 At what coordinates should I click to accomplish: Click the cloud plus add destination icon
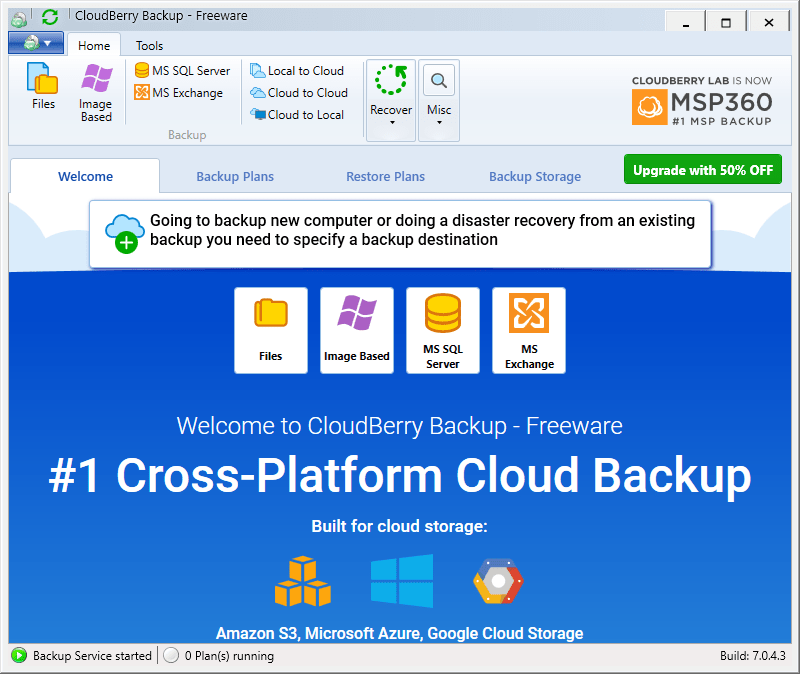click(x=124, y=234)
